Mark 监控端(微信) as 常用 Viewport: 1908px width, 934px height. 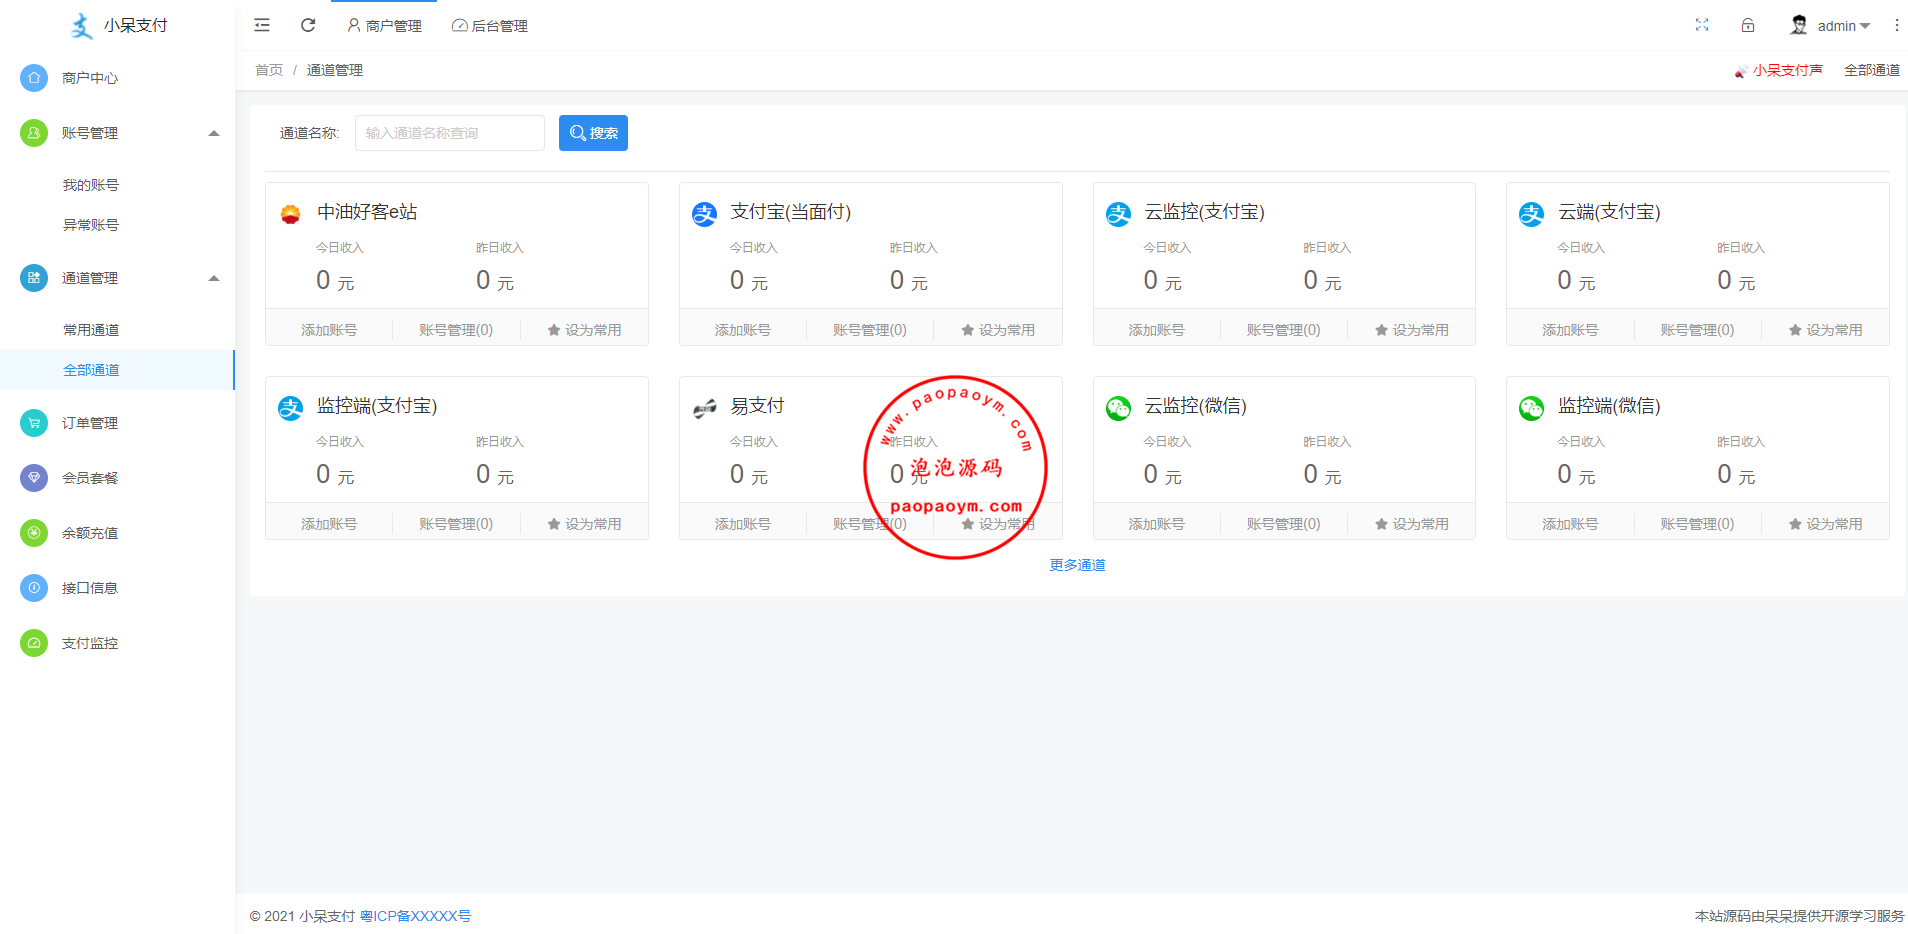[x=1825, y=522]
